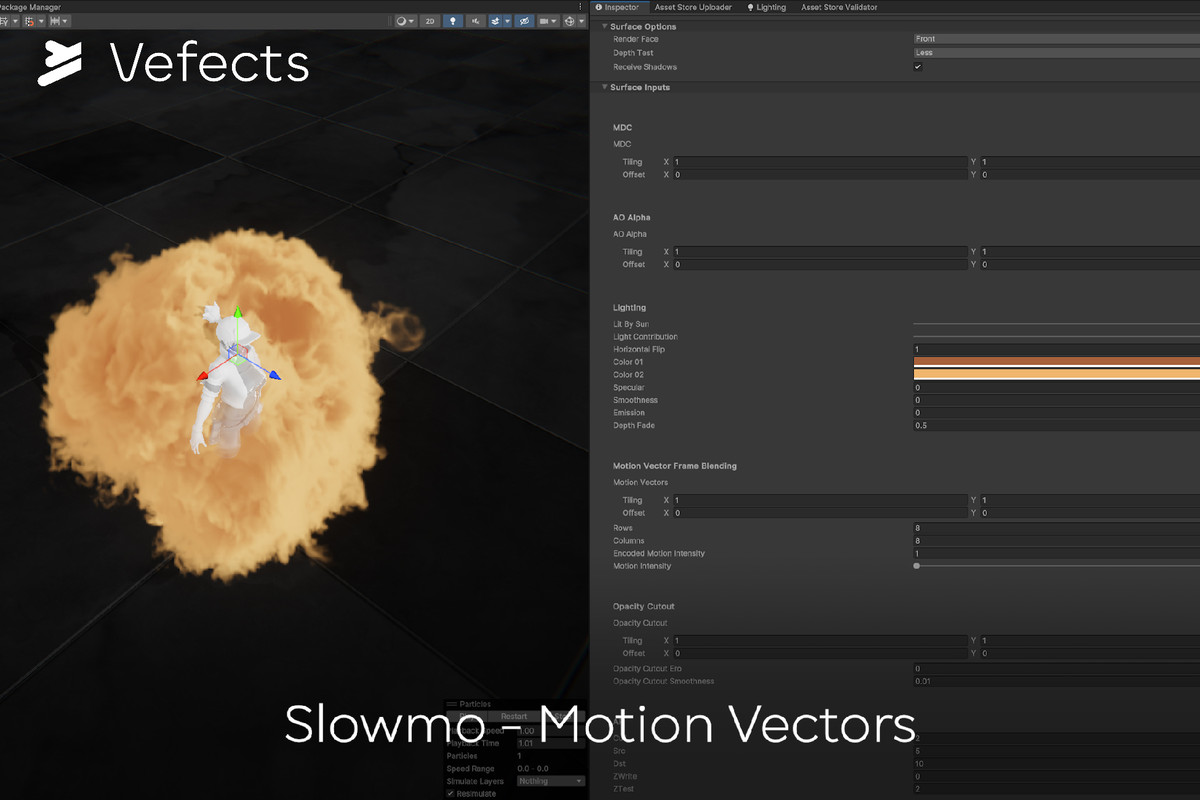Click the Emission value field

(1056, 413)
